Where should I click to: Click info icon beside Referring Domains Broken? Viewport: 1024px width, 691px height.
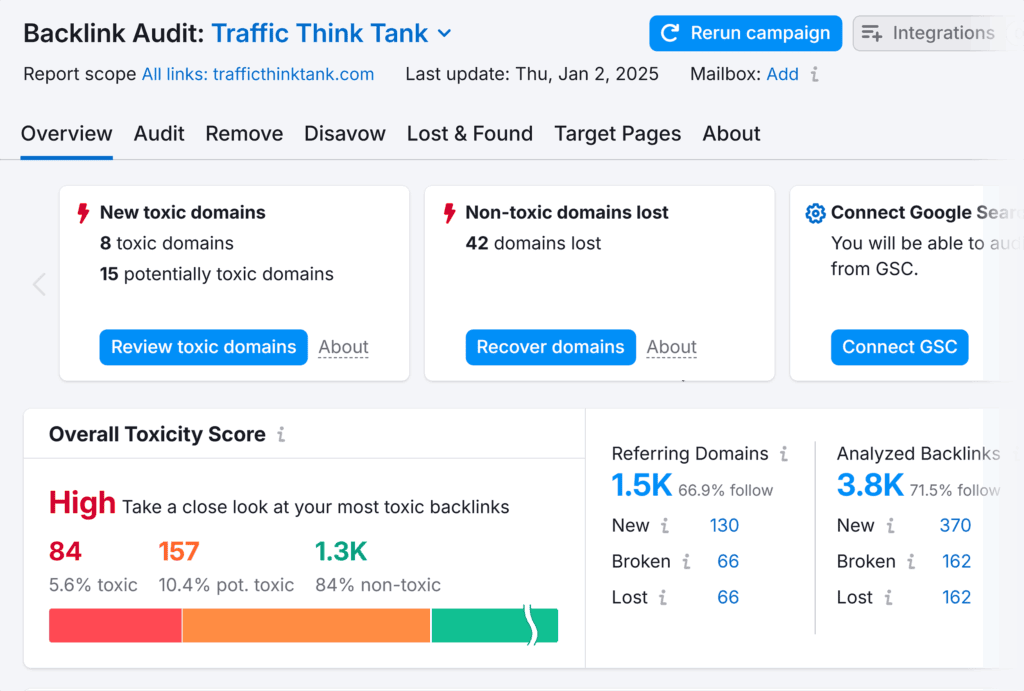pyautogui.click(x=686, y=562)
